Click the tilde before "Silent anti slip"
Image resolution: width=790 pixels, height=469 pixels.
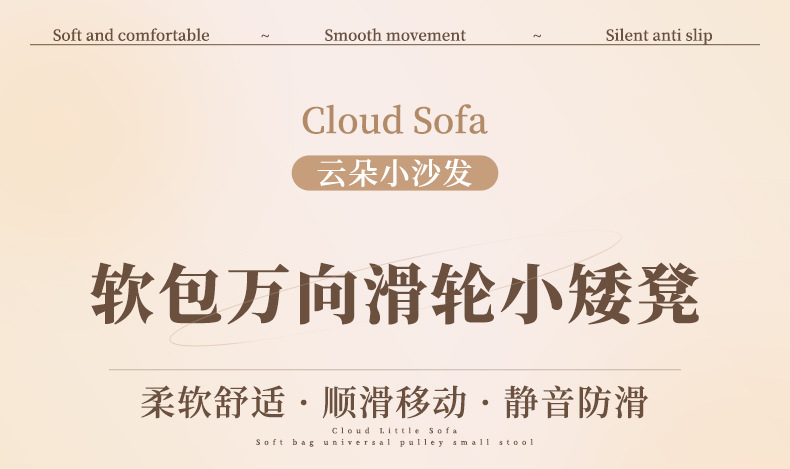537,36
